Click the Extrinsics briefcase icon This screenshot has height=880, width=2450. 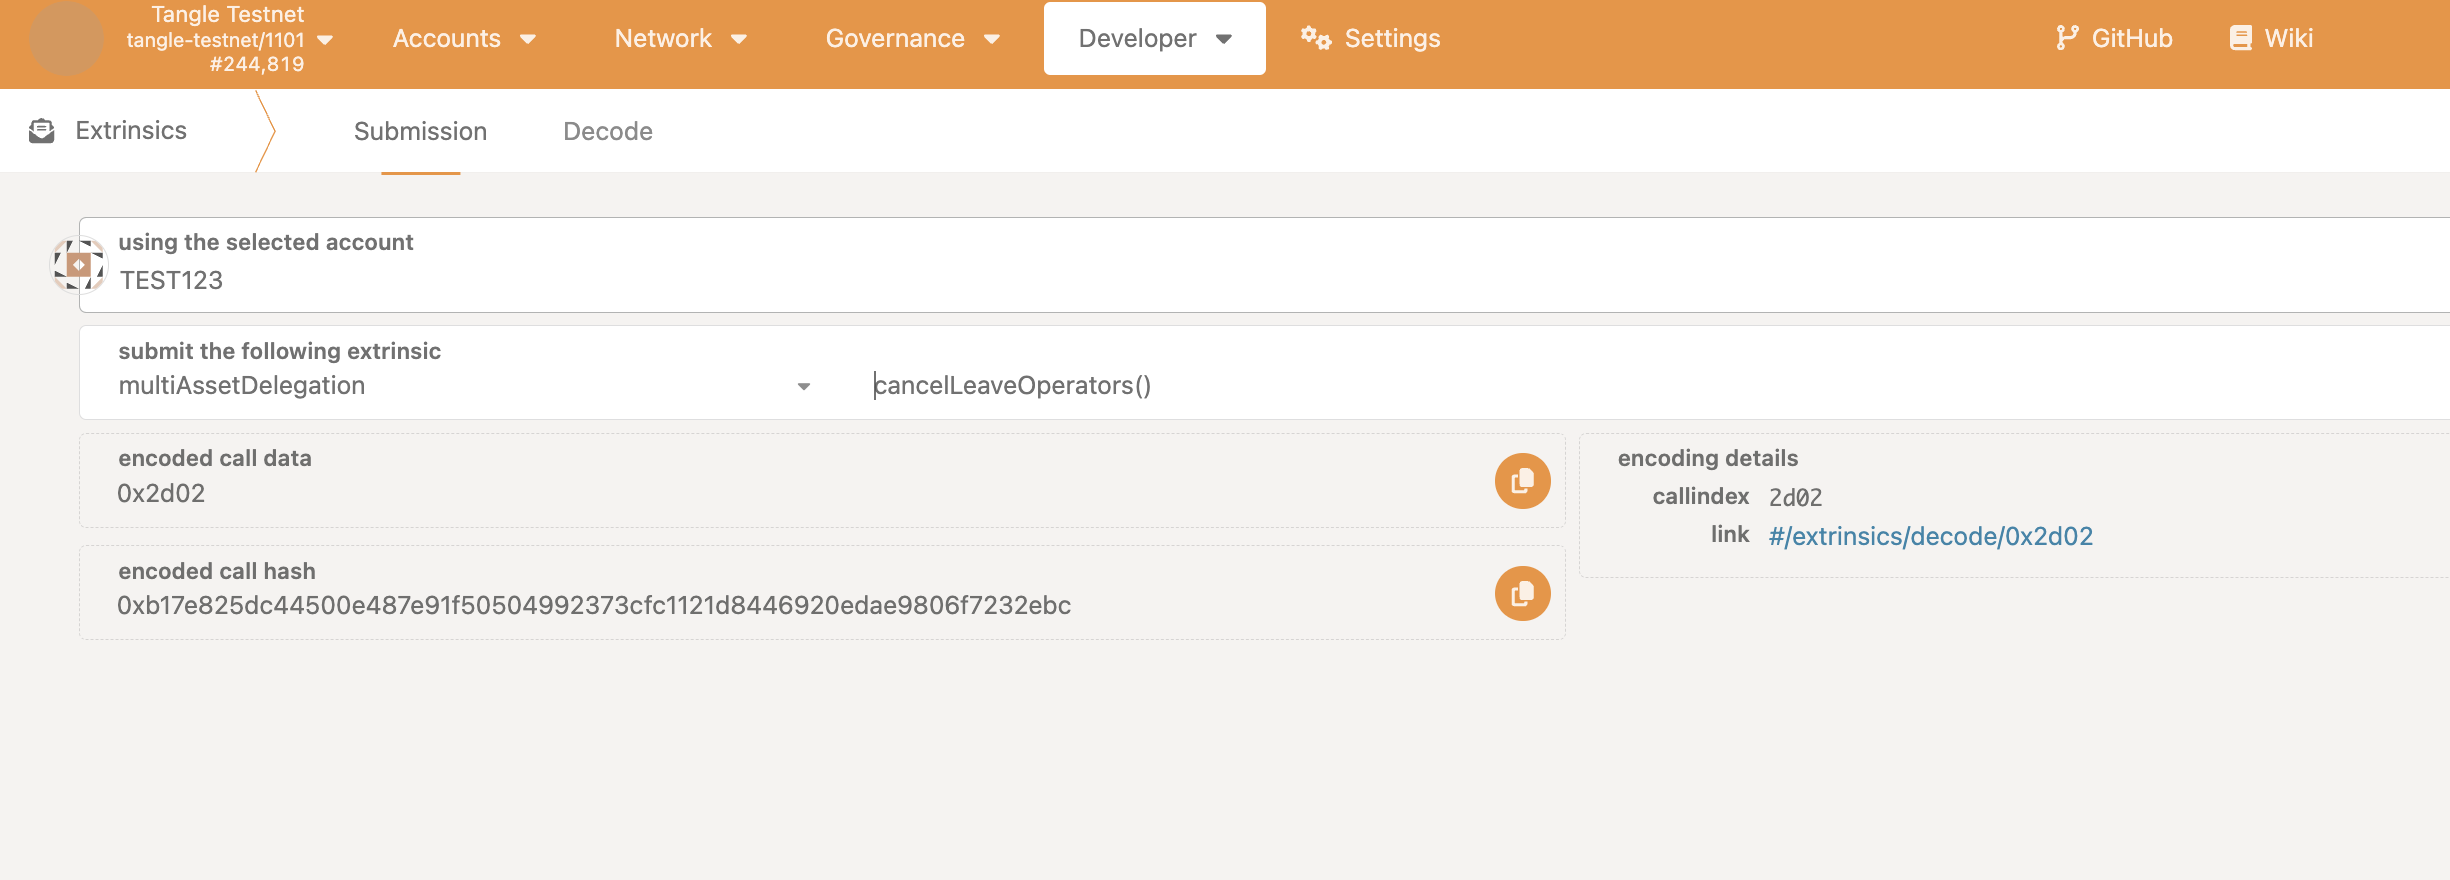pos(42,131)
